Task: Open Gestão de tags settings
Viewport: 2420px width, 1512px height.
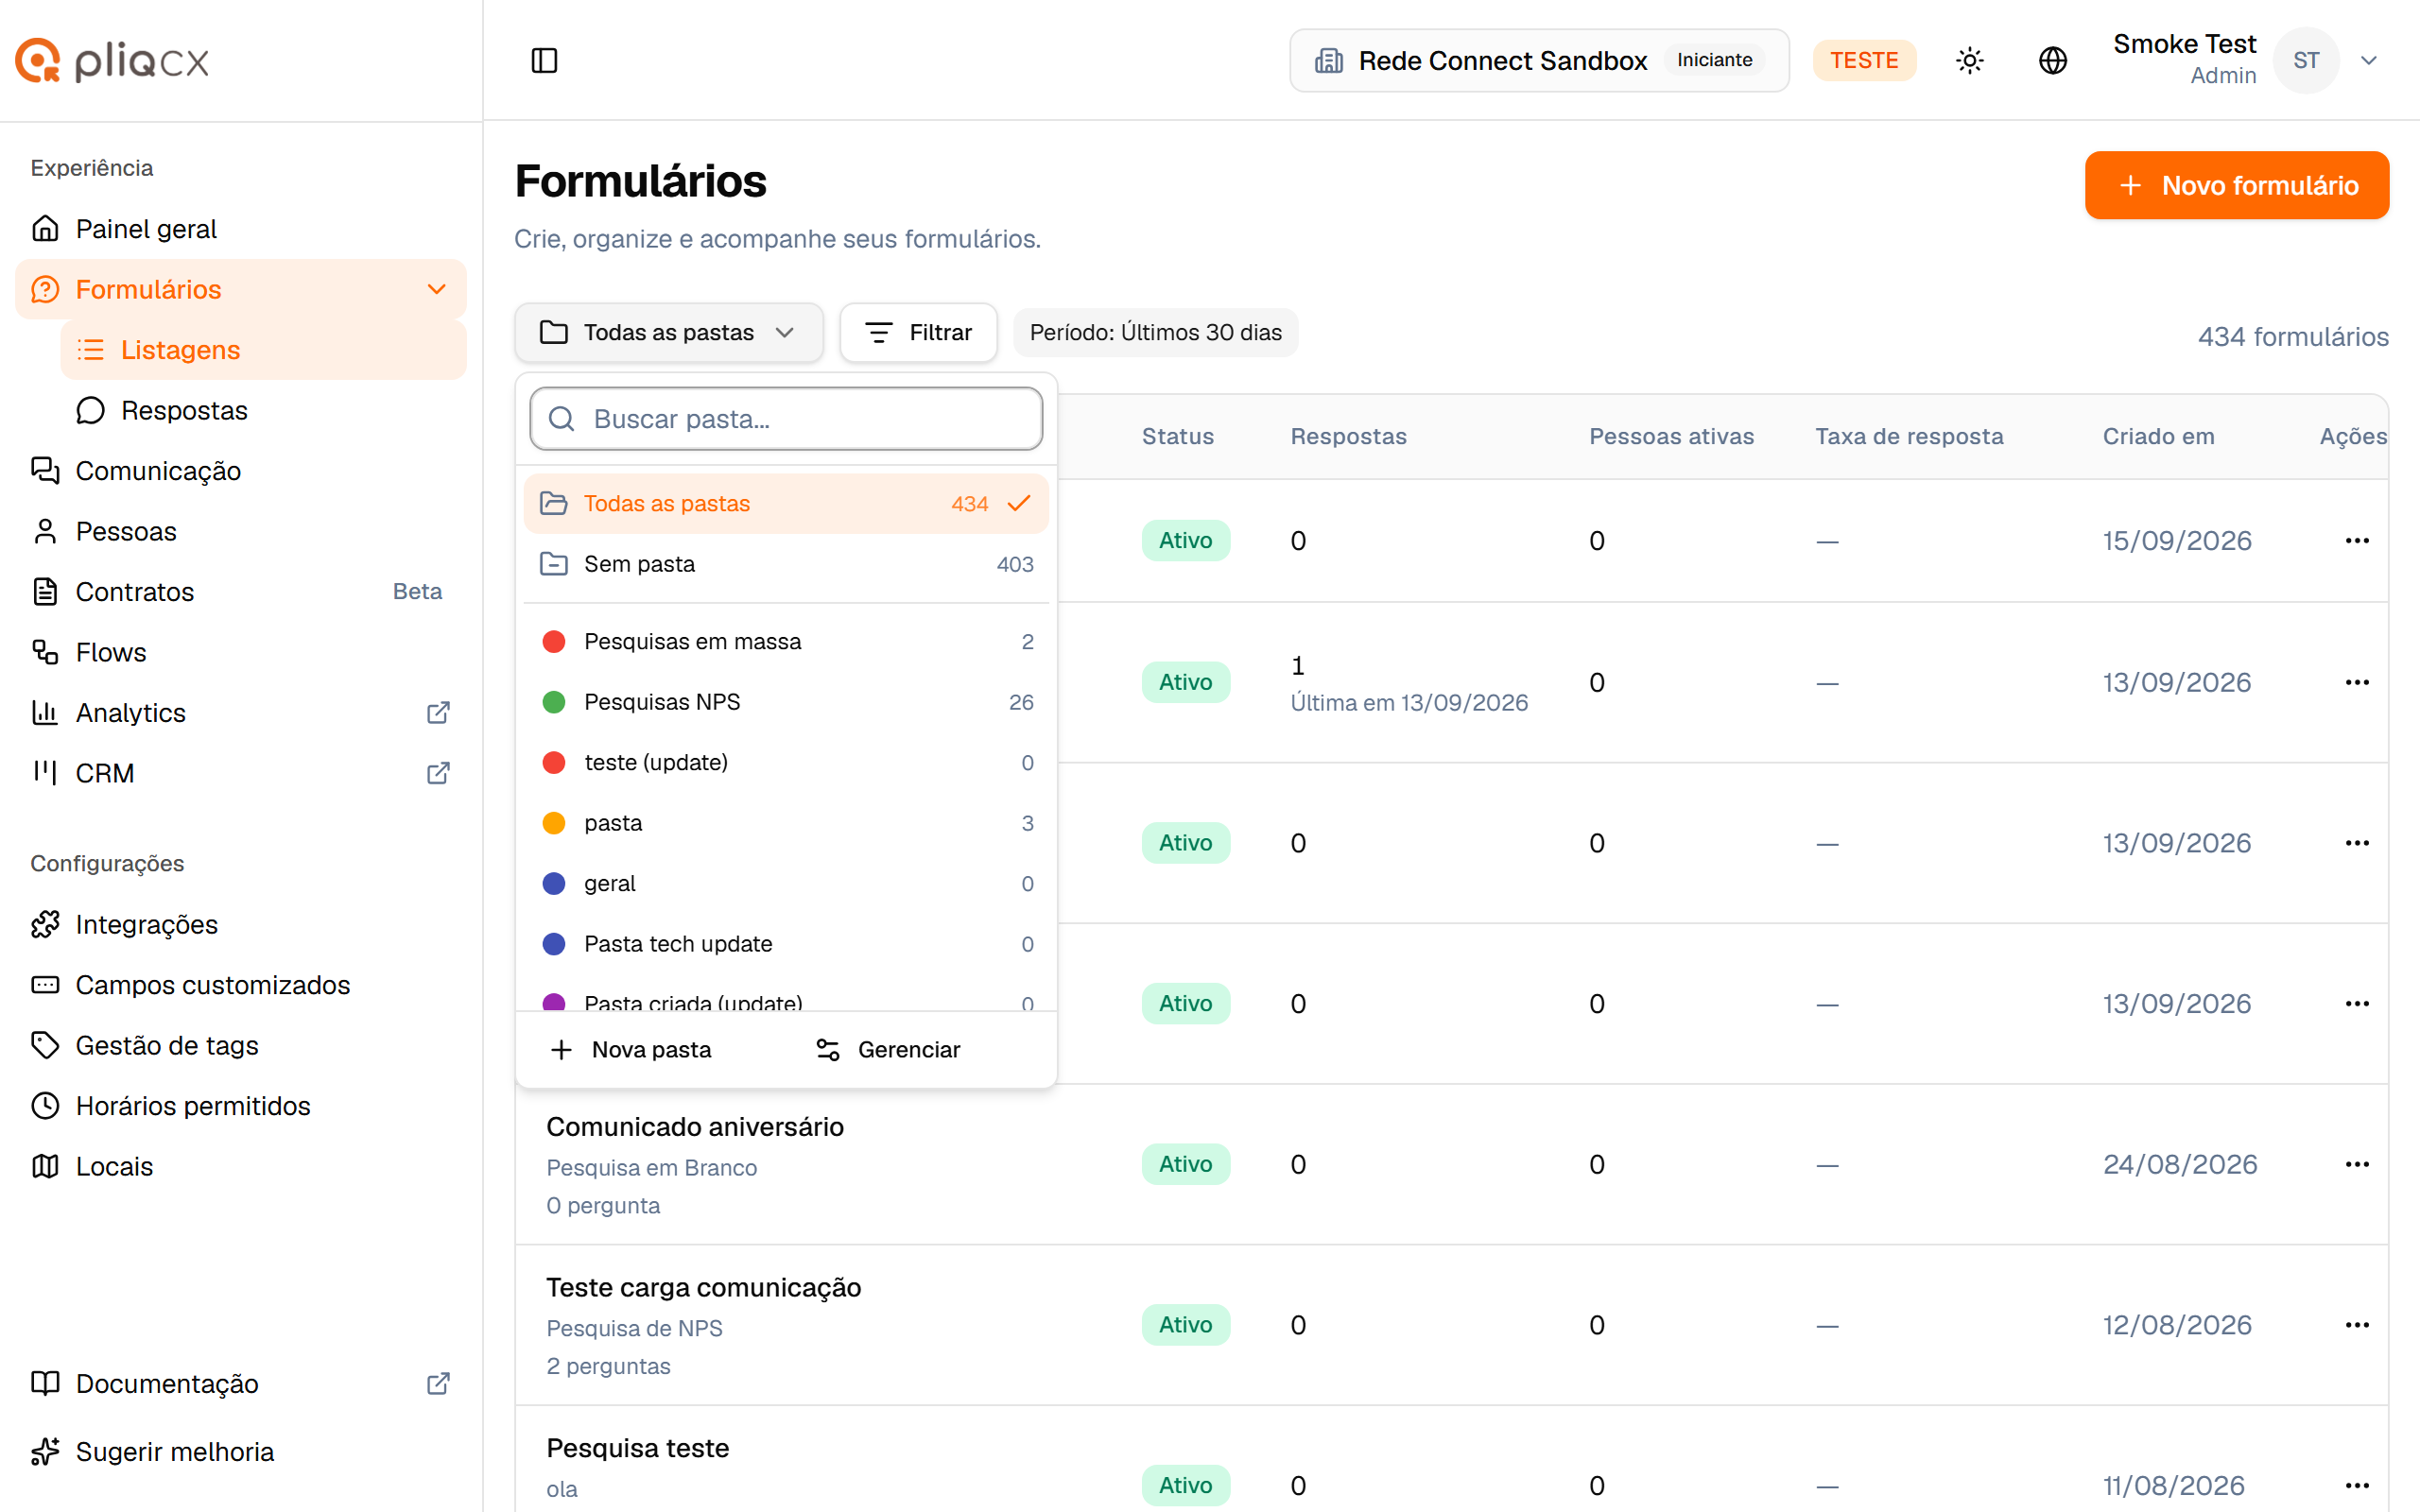Action: (x=241, y=1045)
